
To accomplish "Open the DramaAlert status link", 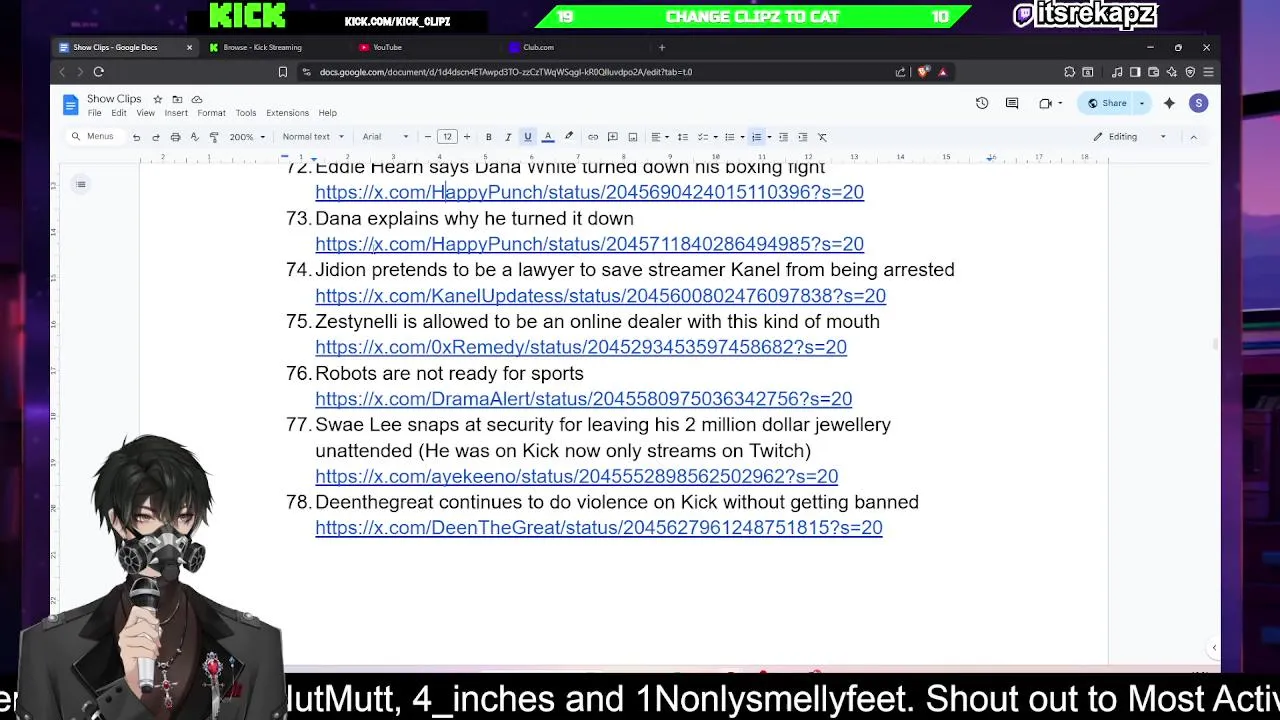I will (x=584, y=399).
